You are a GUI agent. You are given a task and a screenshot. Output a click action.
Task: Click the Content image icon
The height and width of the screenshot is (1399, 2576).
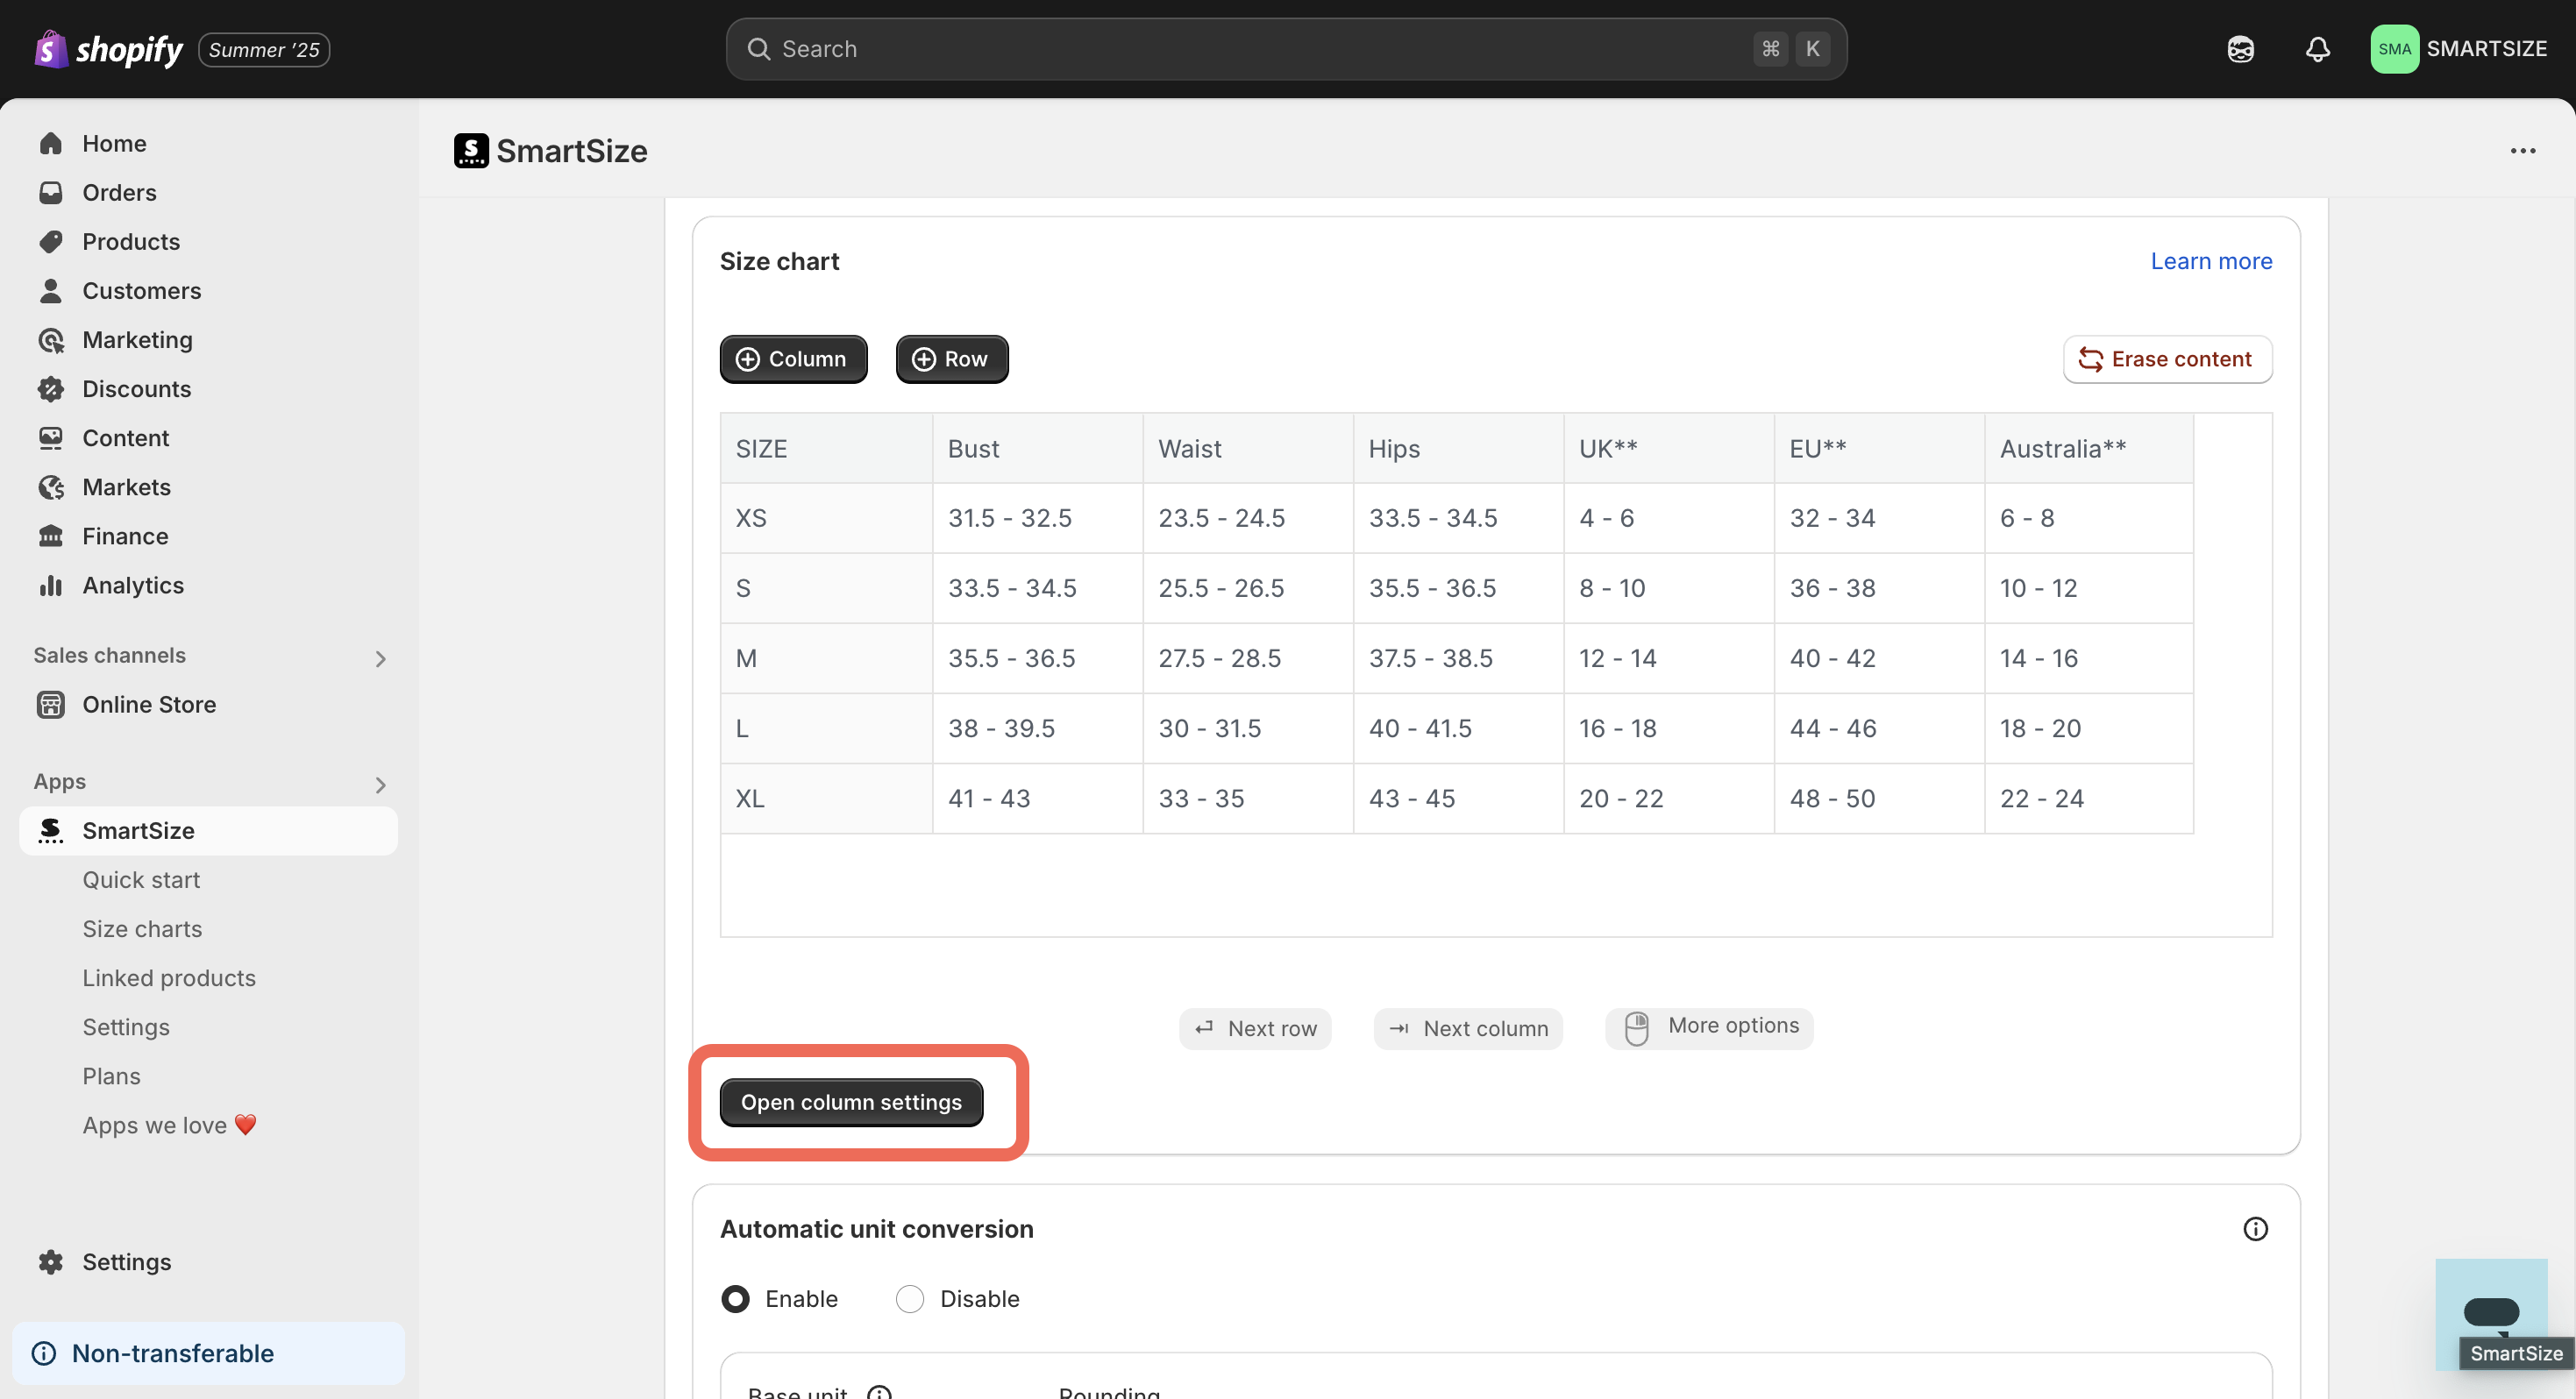click(x=51, y=438)
